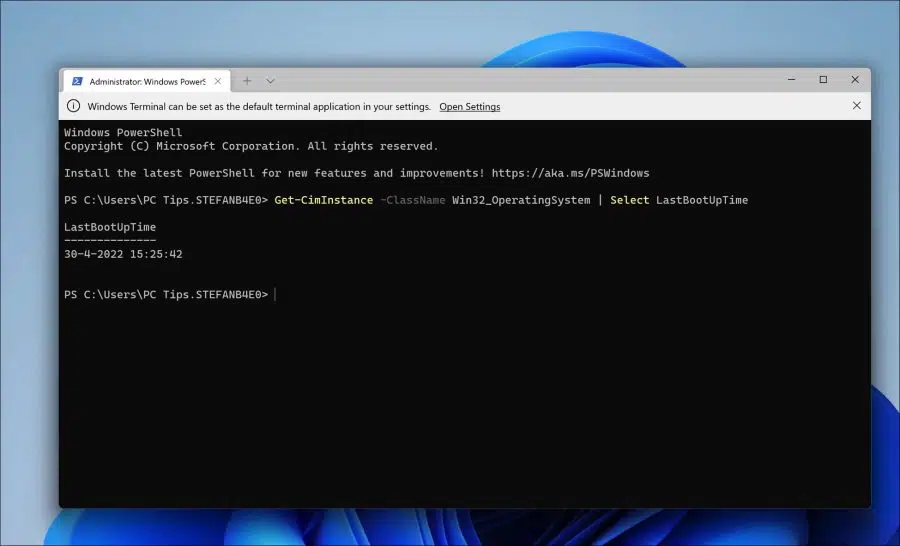Viewport: 900px width, 546px height.
Task: Open a new tab with plus button
Action: pyautogui.click(x=247, y=81)
